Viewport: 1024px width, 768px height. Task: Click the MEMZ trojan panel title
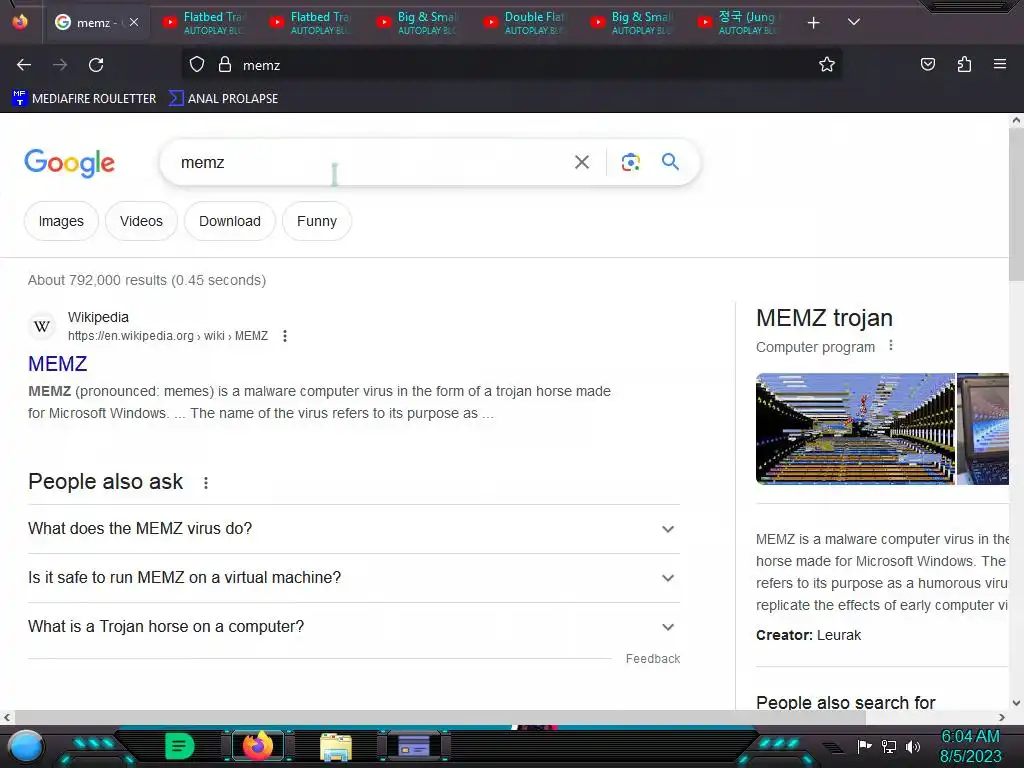click(824, 318)
